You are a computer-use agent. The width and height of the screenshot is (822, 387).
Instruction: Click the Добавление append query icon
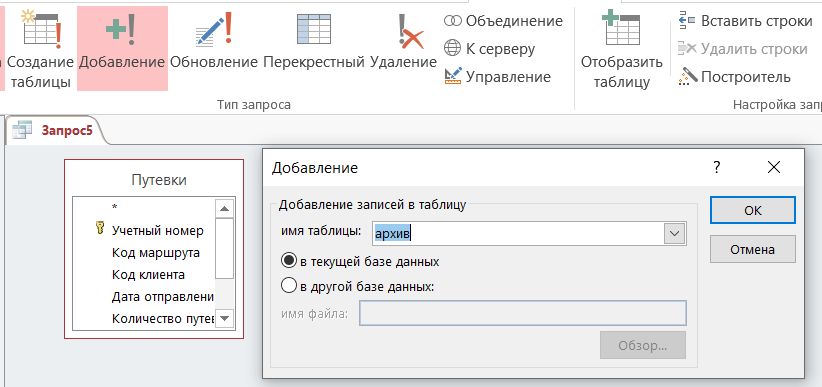[122, 48]
